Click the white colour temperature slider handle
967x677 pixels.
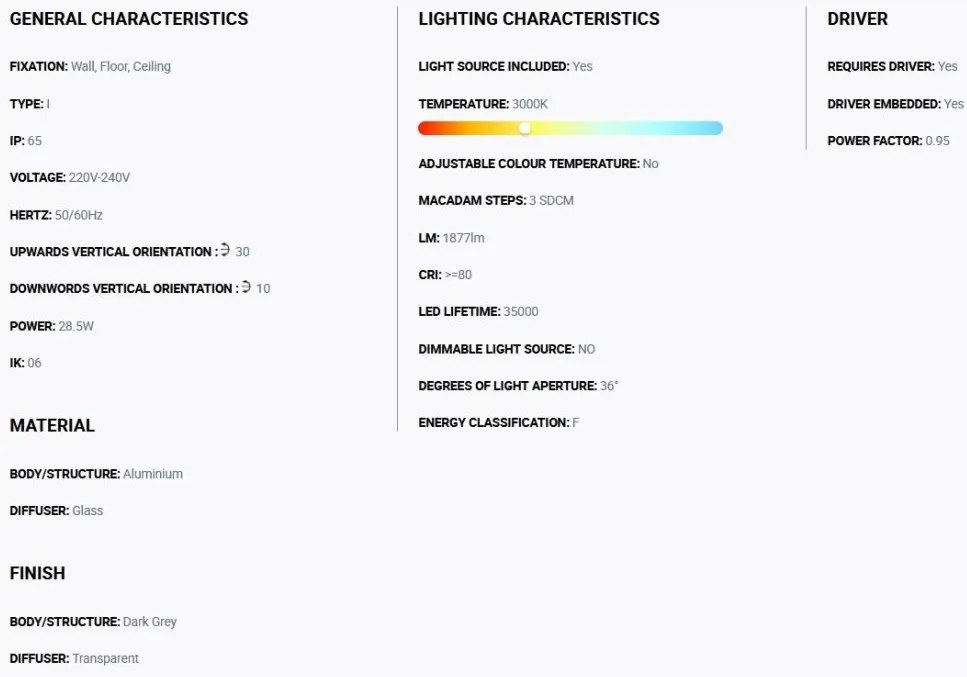pos(525,128)
